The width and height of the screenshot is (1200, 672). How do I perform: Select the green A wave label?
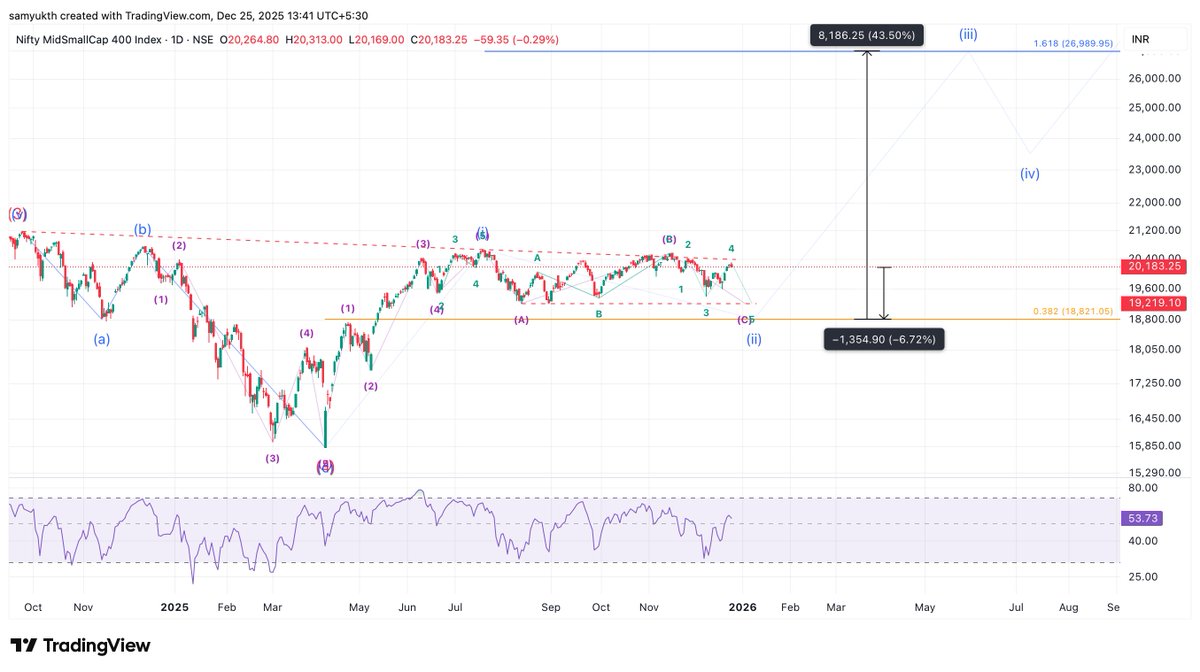537,258
